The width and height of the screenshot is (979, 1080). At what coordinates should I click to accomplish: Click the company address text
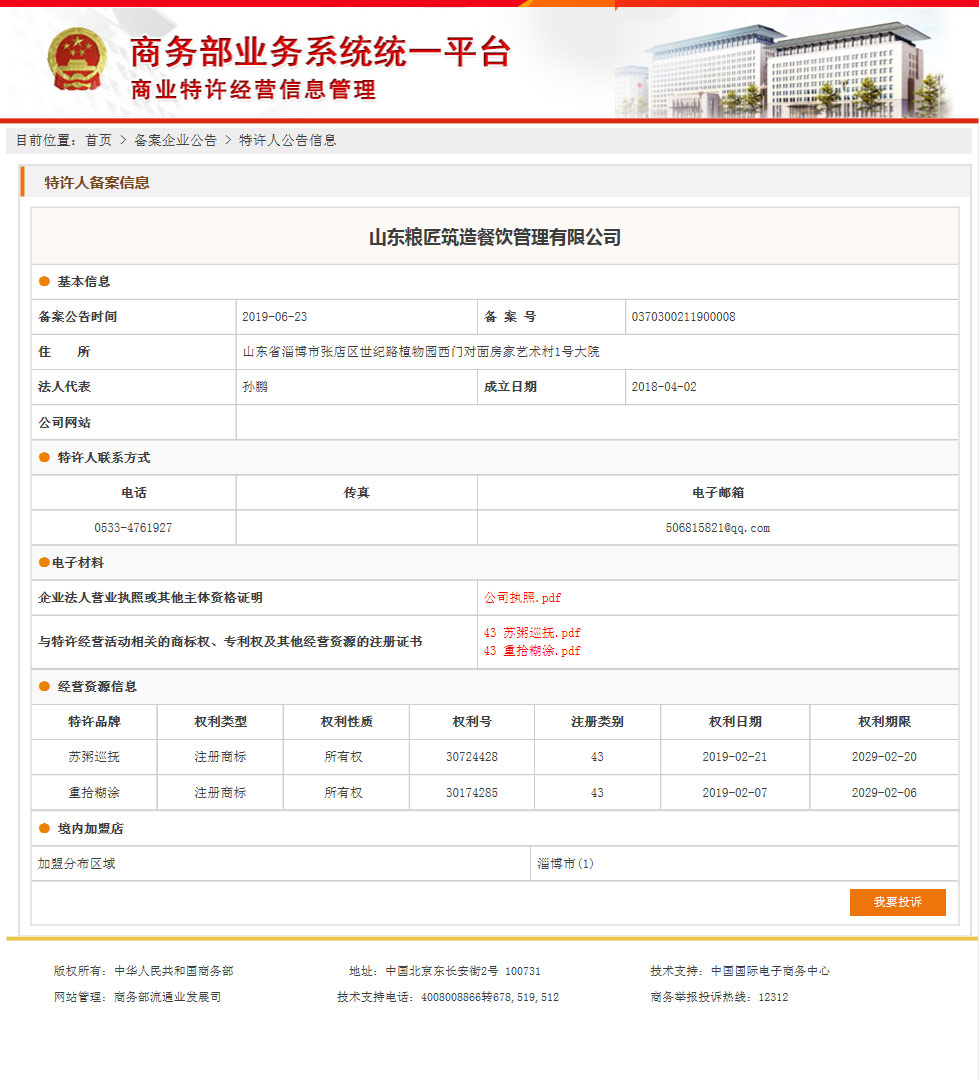(x=421, y=352)
